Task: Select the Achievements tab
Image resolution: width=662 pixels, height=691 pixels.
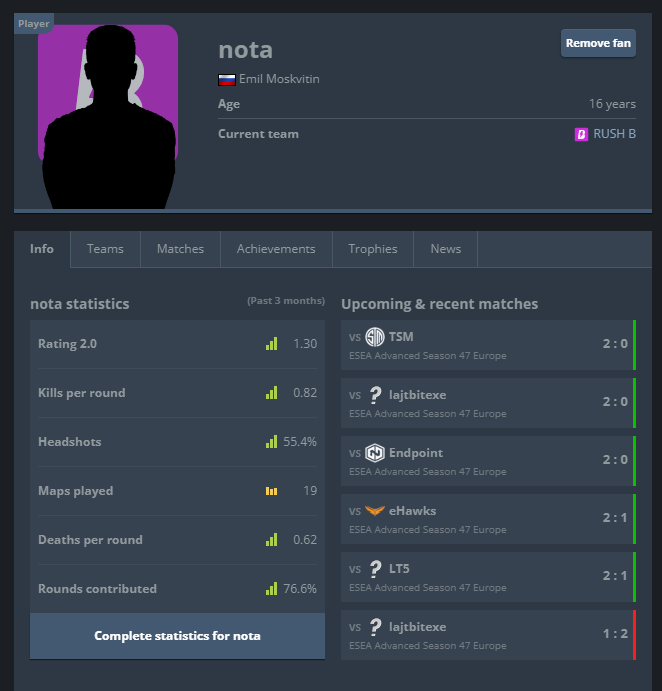Action: 276,249
